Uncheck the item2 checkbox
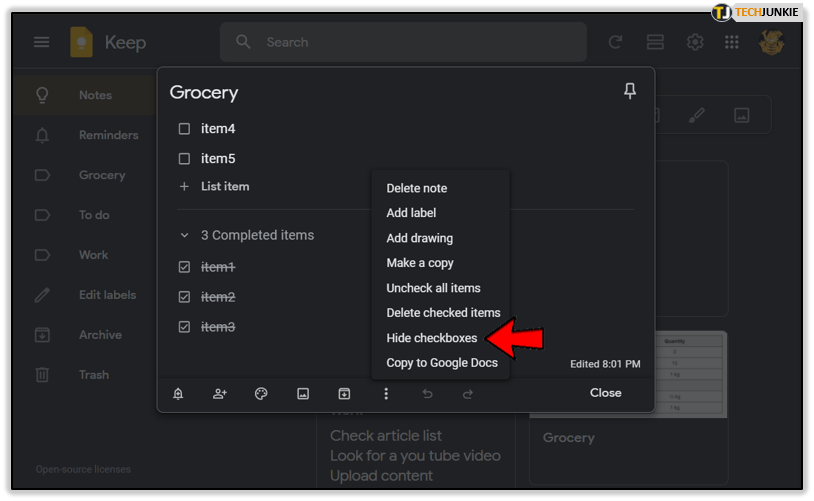Screen dimensions: 814x501 184,297
